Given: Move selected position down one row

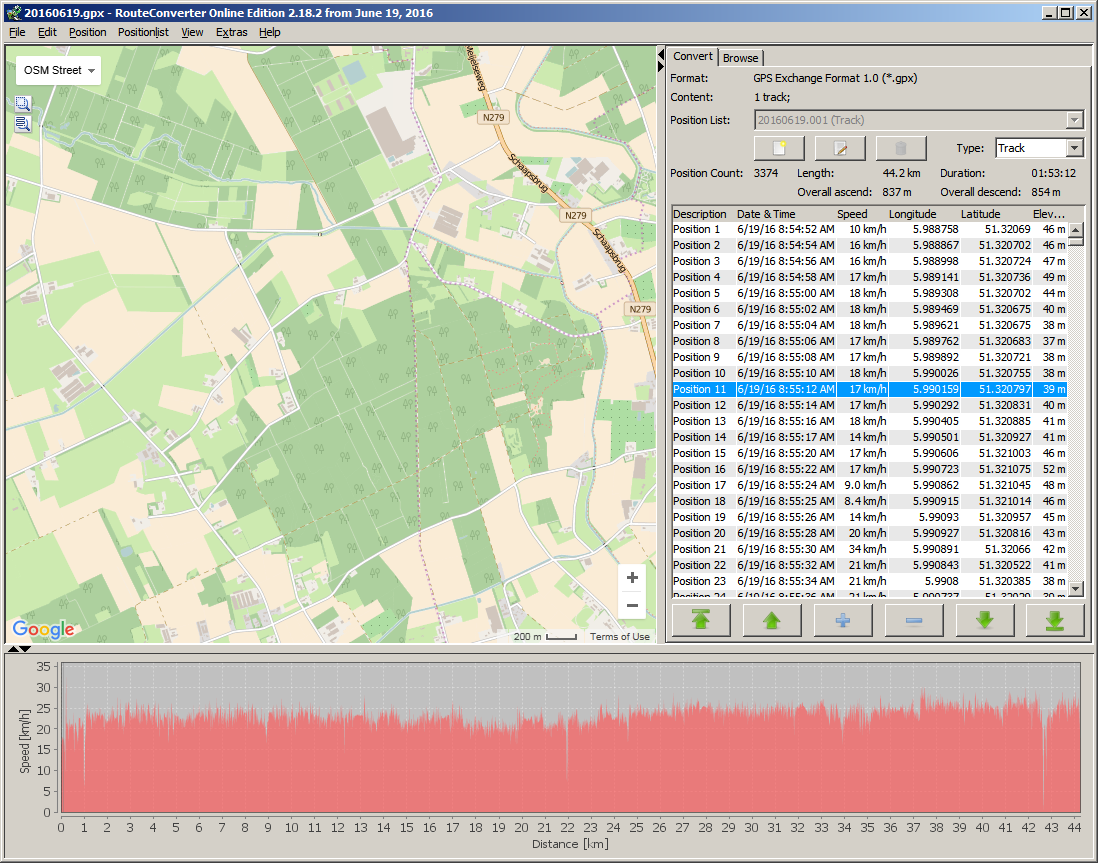Looking at the screenshot, I should pos(985,621).
